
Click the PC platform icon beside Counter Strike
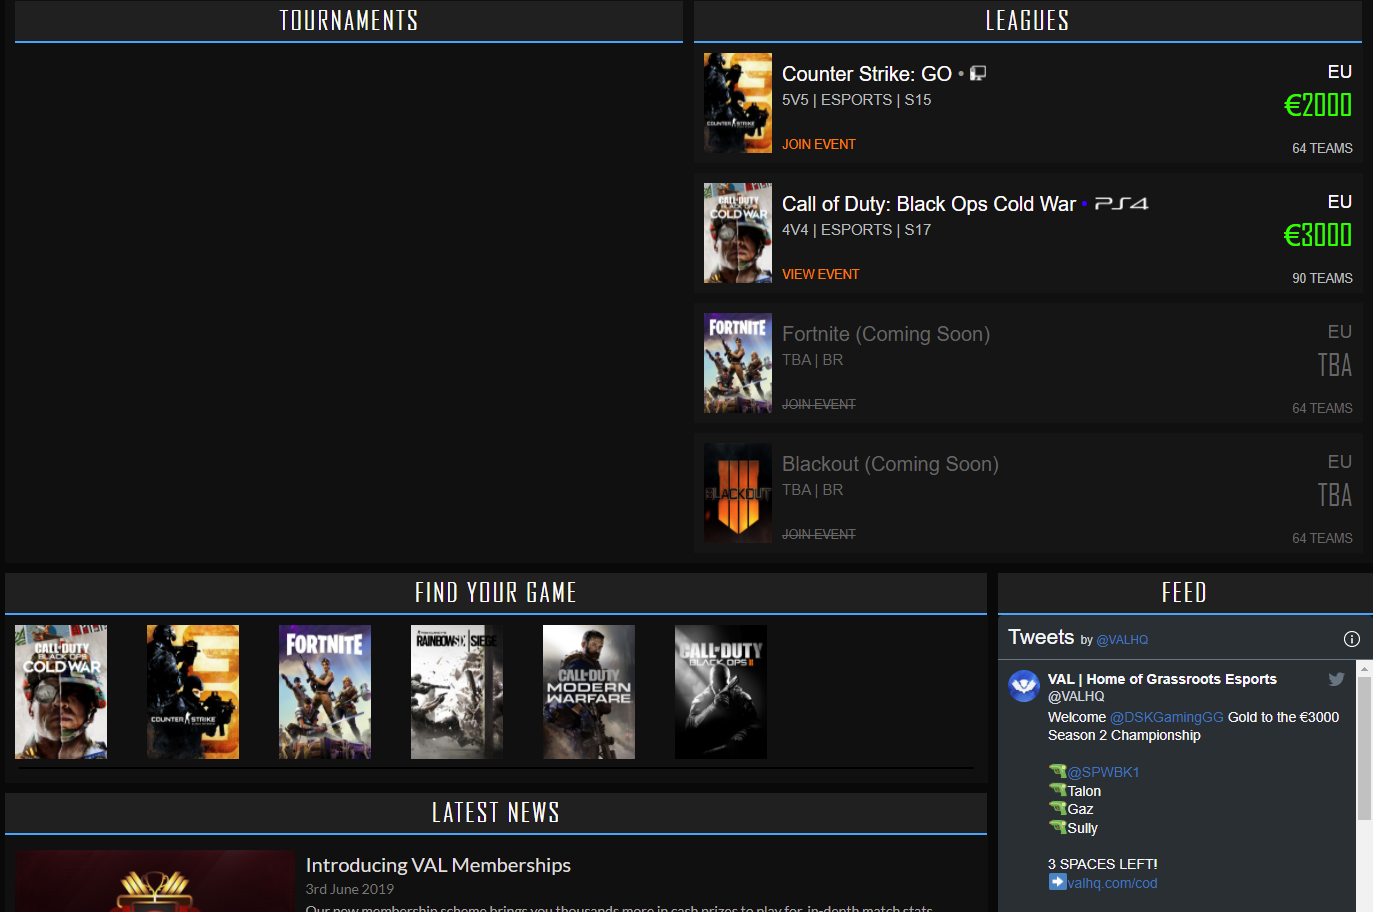point(978,73)
